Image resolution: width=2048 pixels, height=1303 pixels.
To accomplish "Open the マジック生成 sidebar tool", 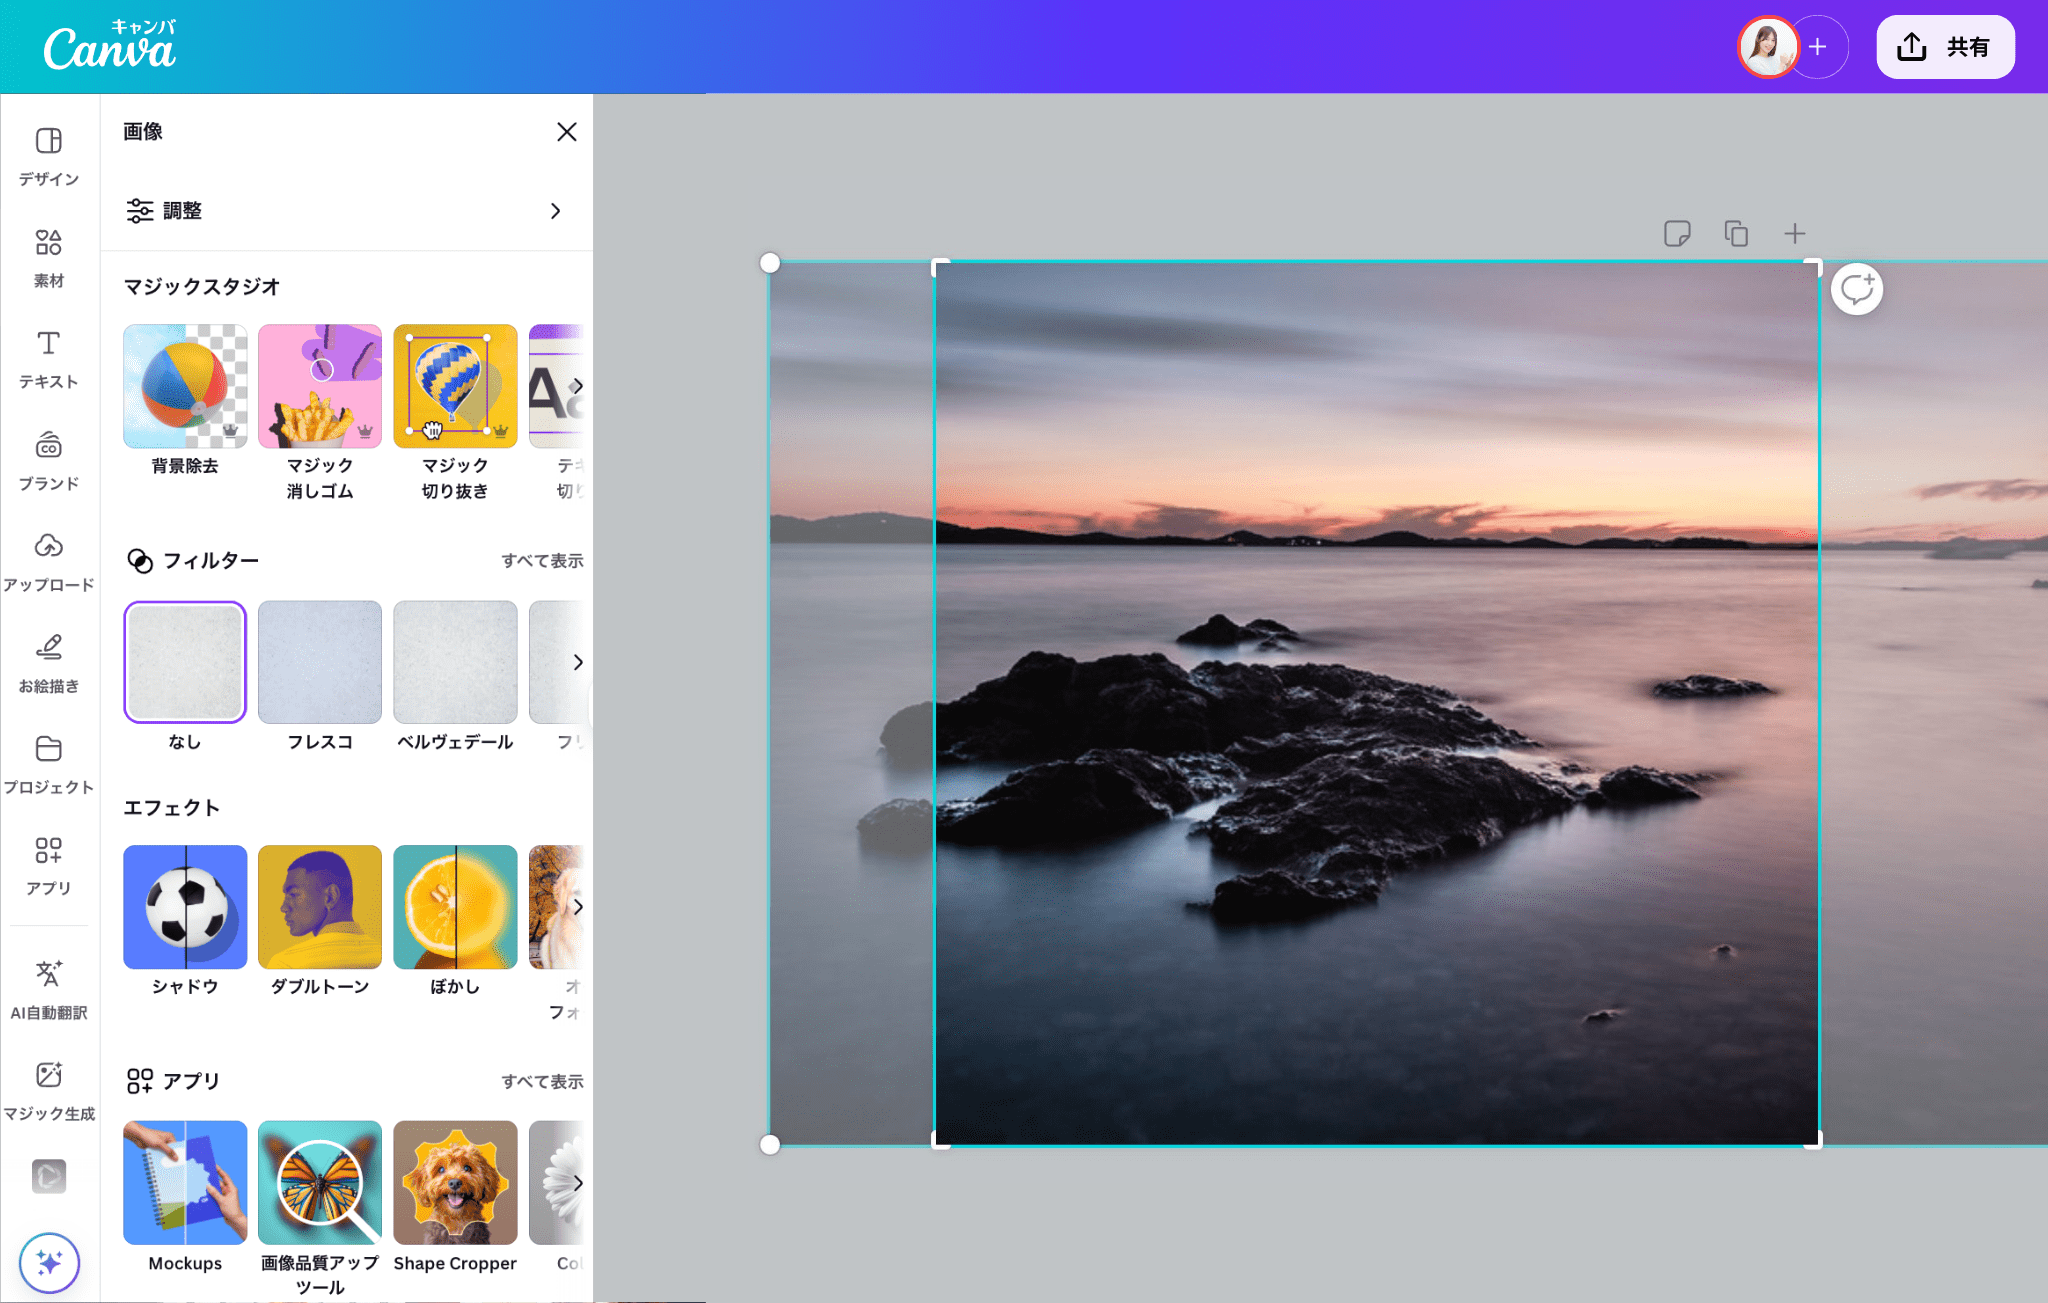I will click(x=49, y=1090).
